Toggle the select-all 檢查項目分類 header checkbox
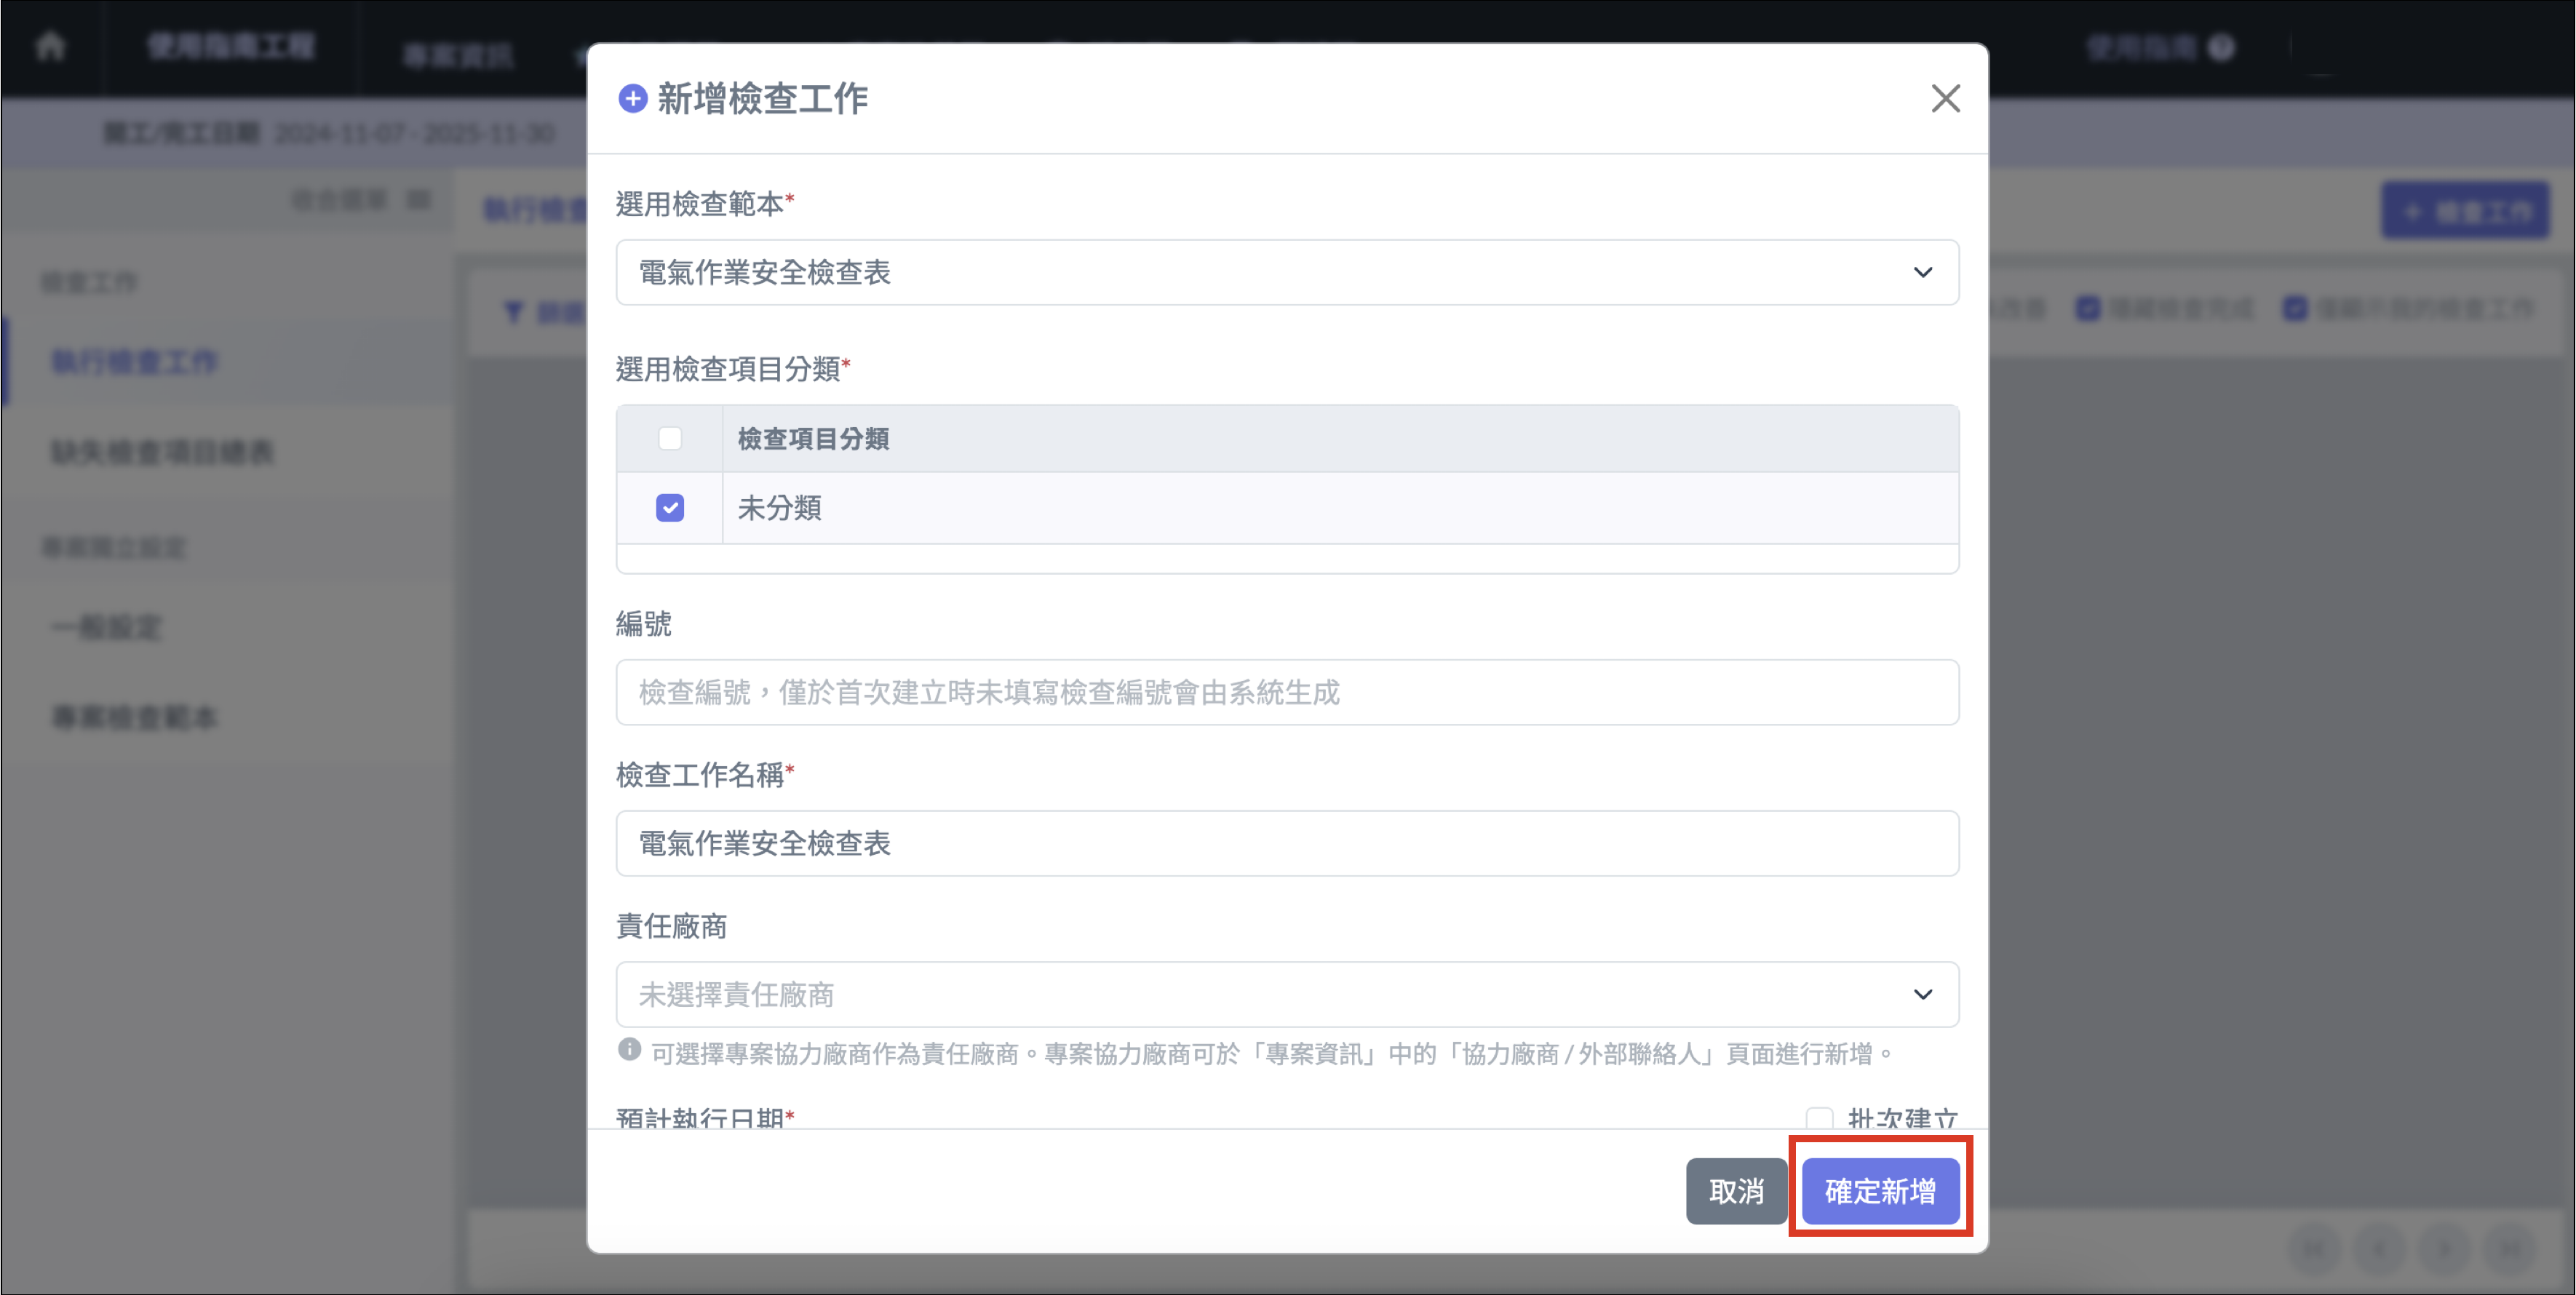The width and height of the screenshot is (2576, 1295). tap(670, 438)
